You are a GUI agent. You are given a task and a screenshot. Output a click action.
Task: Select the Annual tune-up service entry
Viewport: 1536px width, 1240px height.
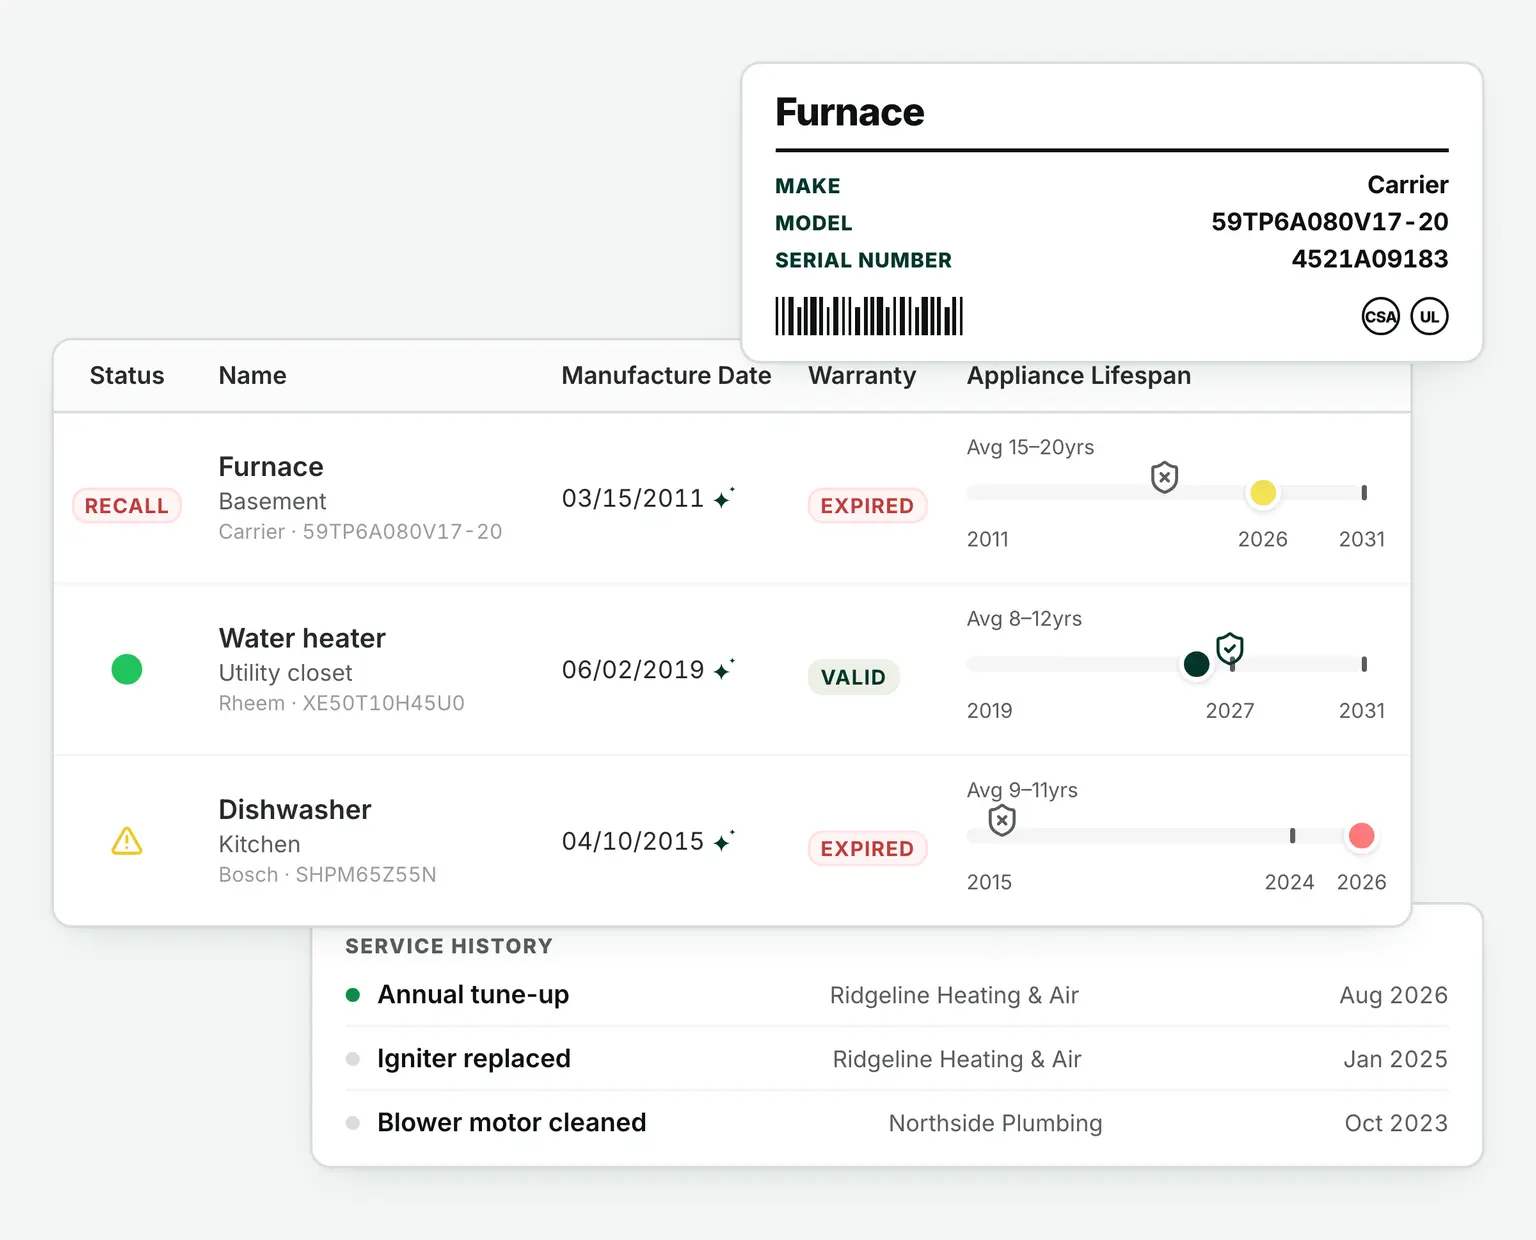(896, 995)
